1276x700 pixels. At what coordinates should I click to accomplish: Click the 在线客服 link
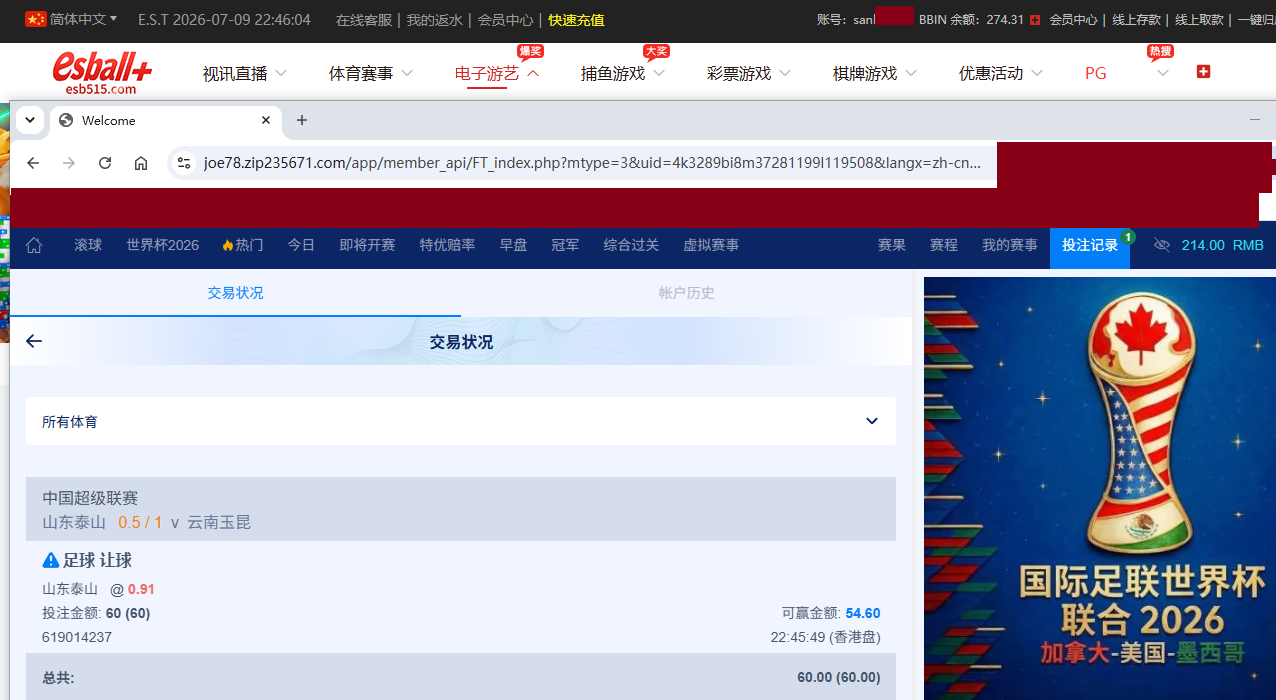tap(364, 20)
